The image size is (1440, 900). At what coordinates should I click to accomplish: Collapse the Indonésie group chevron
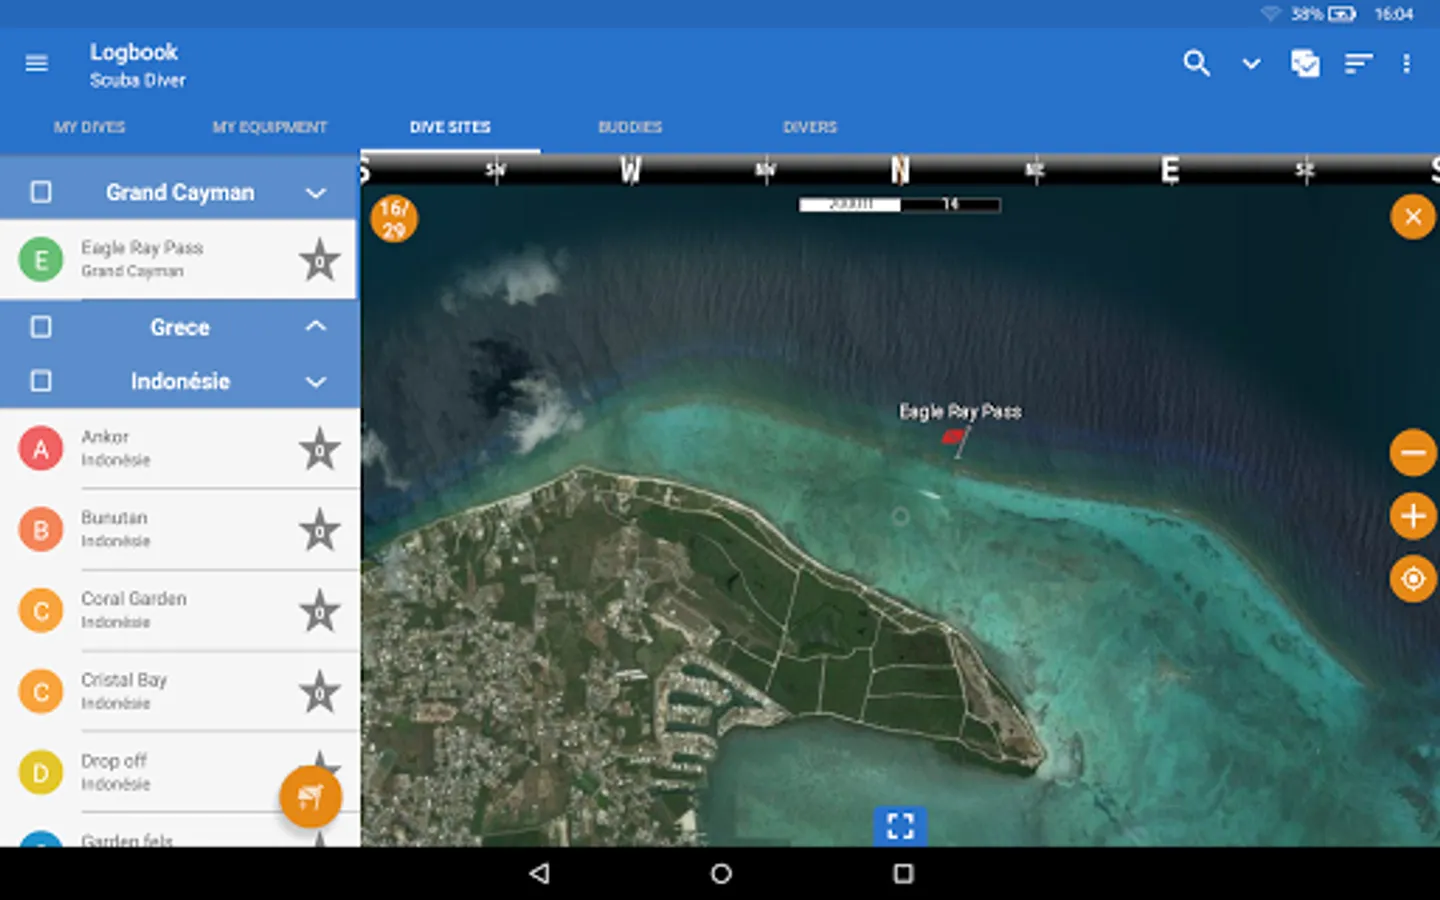tap(316, 382)
